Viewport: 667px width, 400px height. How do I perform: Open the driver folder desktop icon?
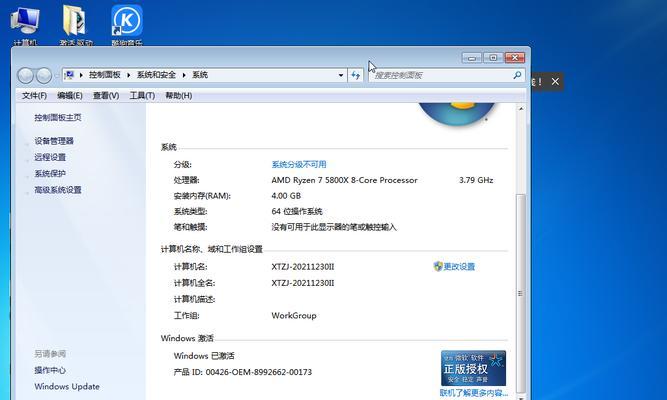coord(76,24)
